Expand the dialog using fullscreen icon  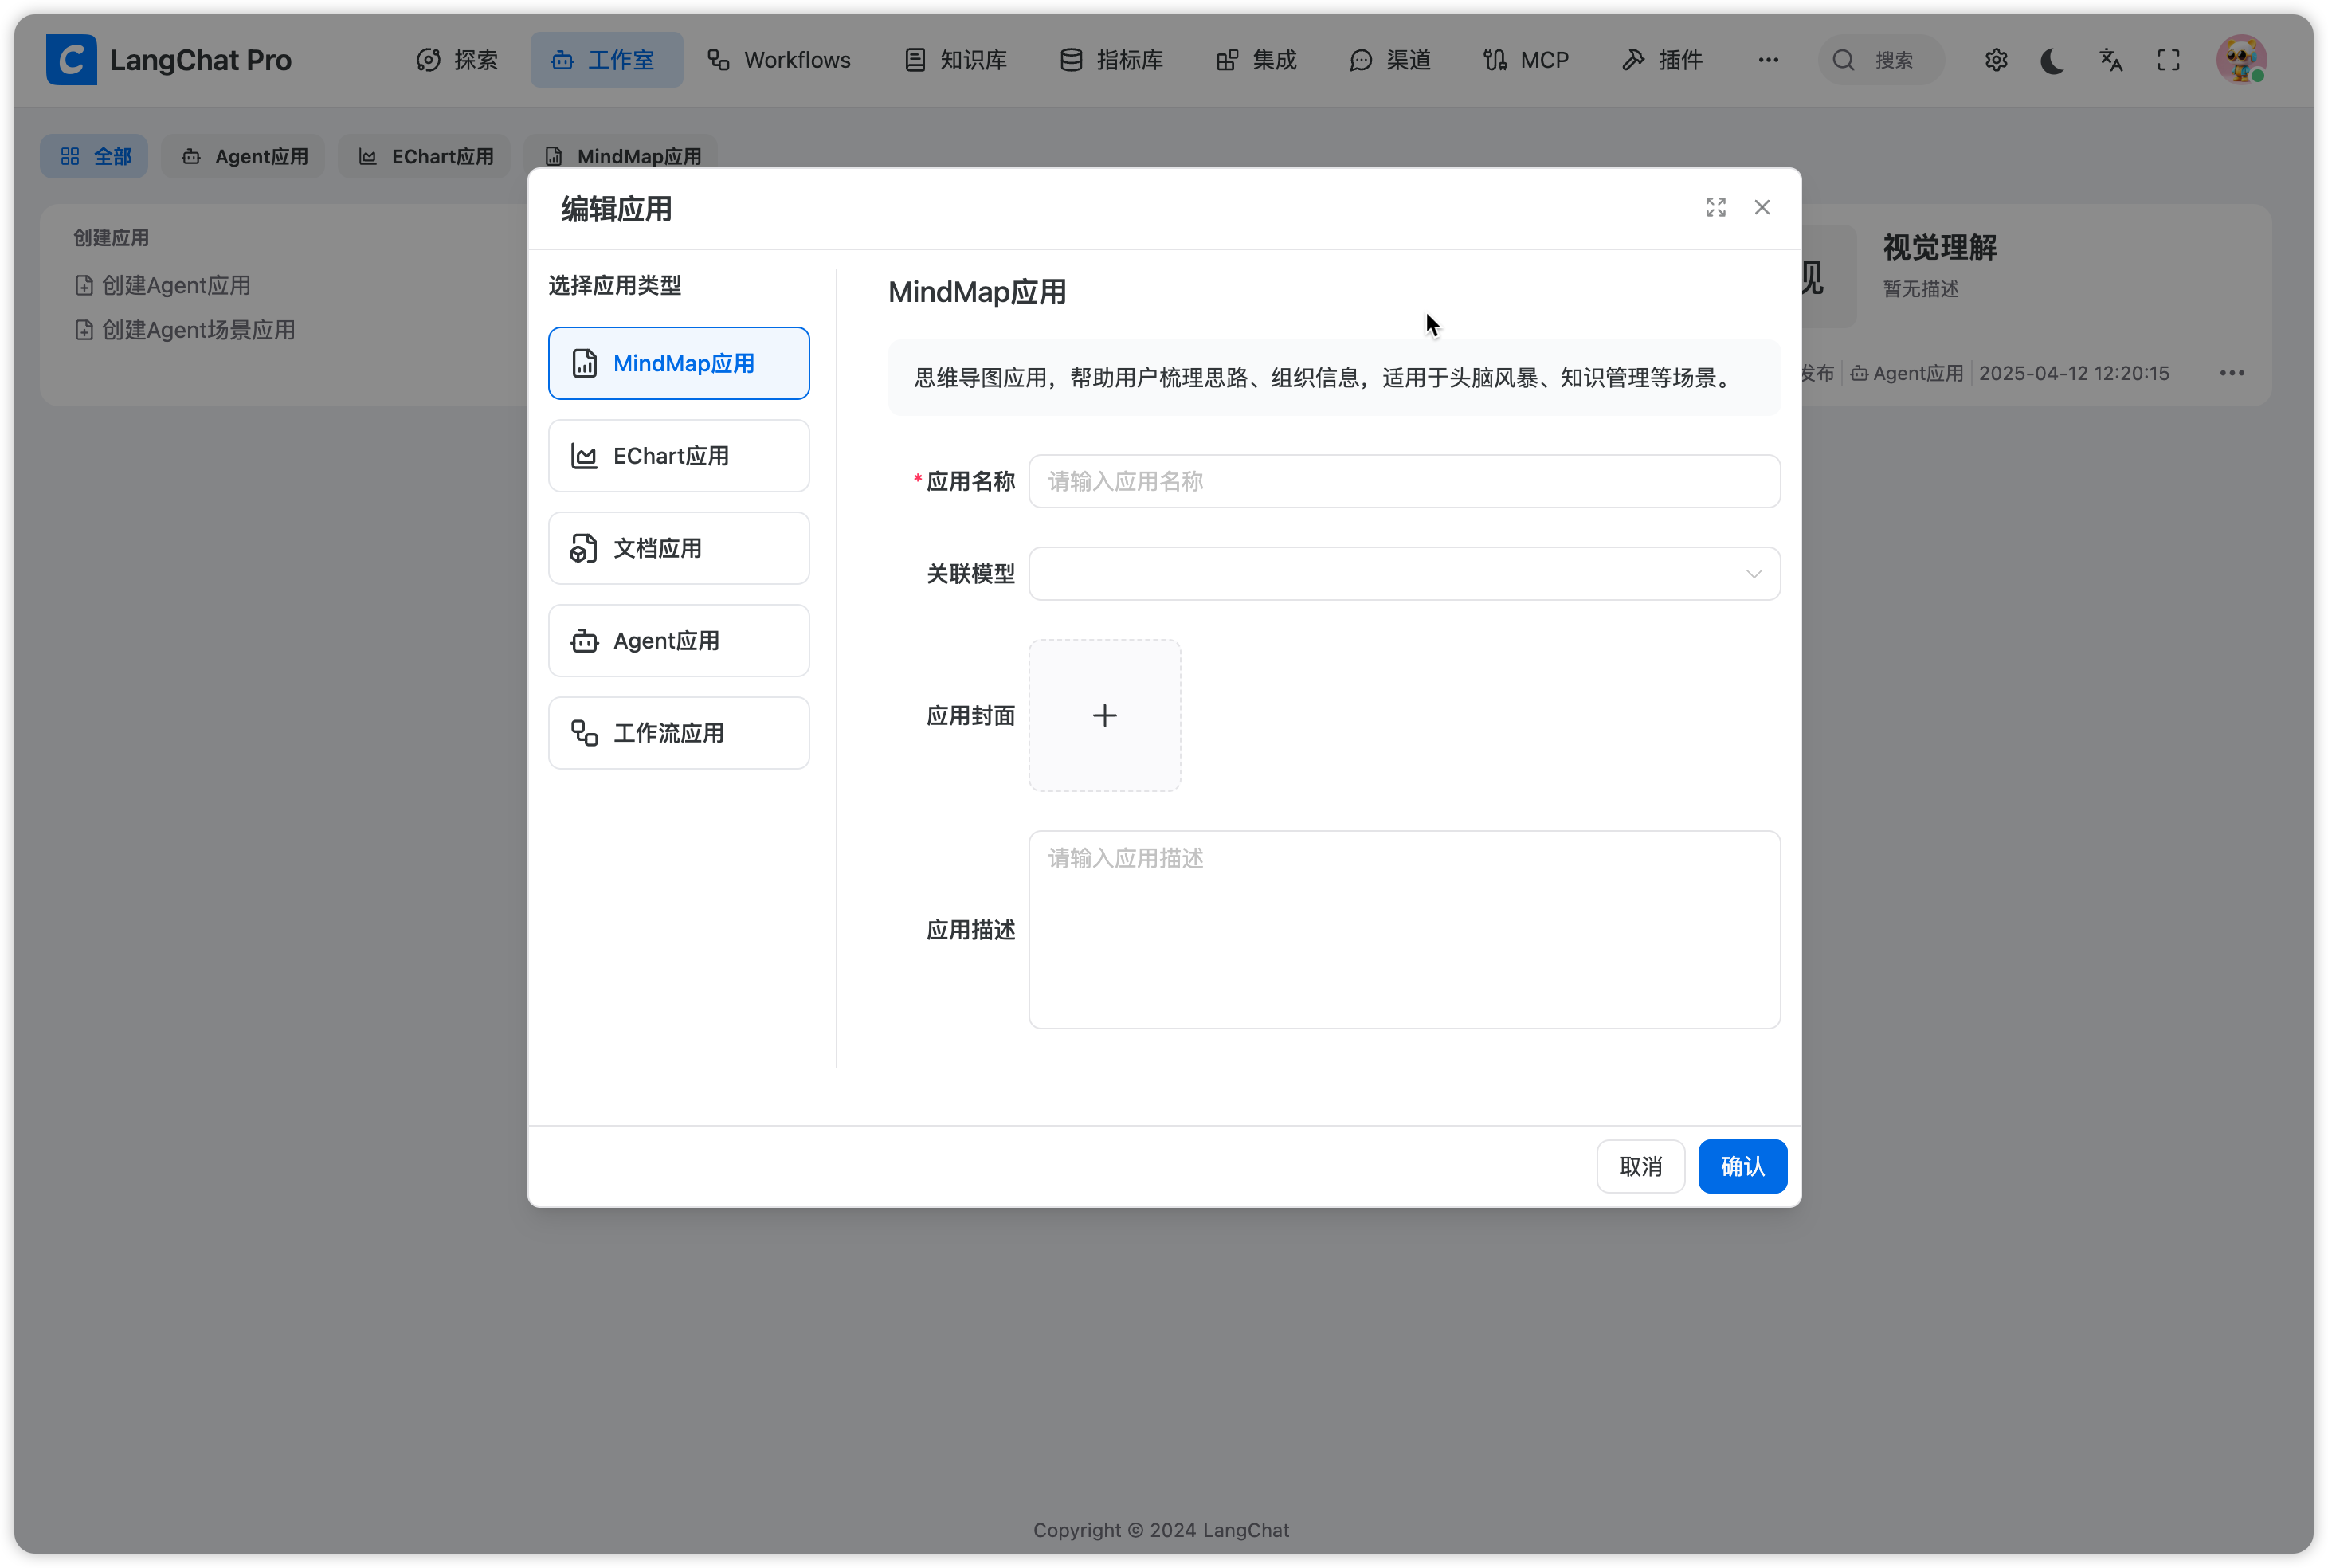coord(1716,207)
